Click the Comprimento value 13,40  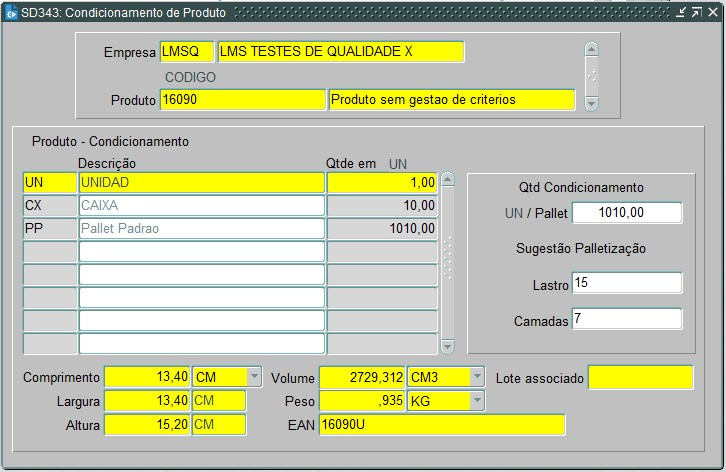[x=147, y=377]
